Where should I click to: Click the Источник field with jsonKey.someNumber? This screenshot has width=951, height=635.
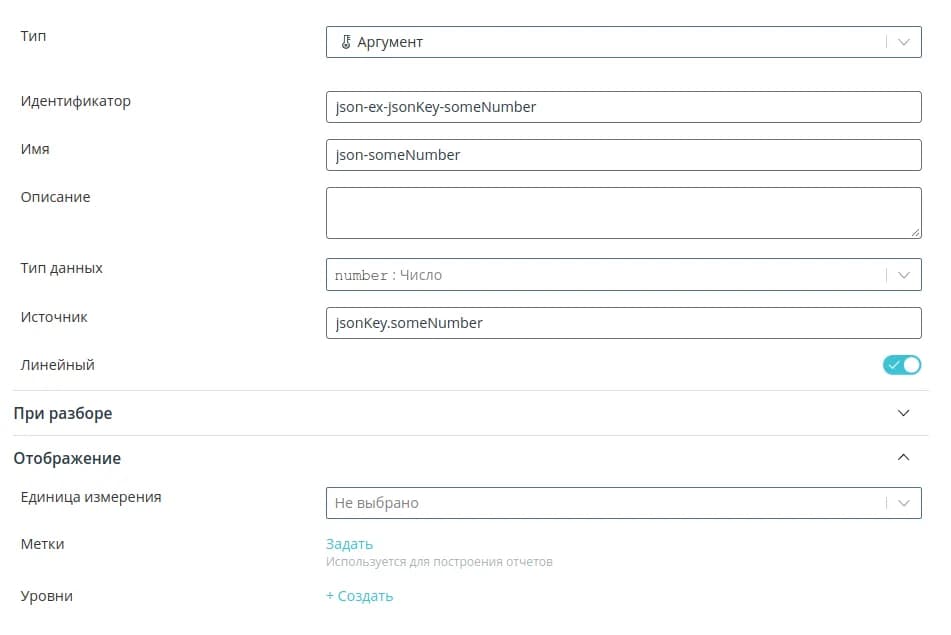tap(623, 323)
